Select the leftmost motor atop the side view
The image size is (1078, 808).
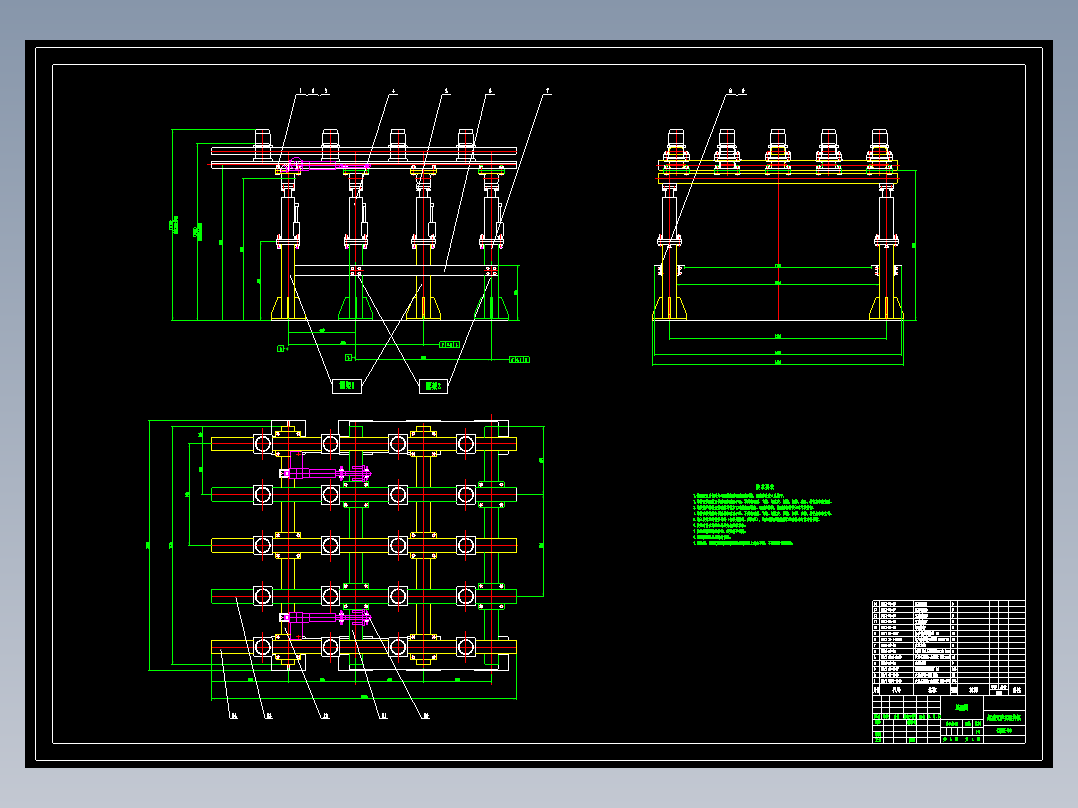point(676,146)
